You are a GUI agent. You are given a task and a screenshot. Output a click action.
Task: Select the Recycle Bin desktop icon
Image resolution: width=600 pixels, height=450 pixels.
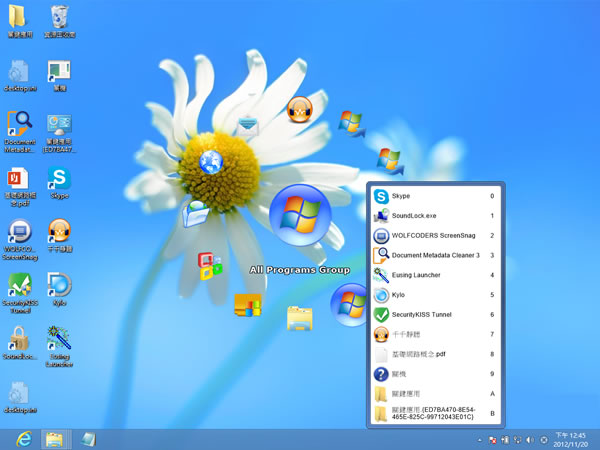[59, 17]
